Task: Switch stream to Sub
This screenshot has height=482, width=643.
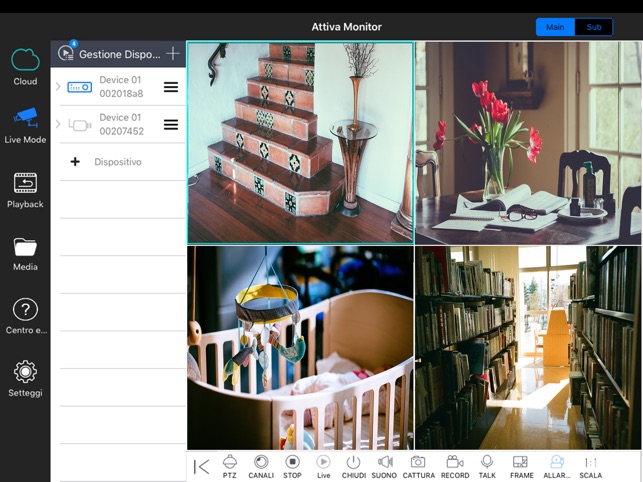Action: pyautogui.click(x=594, y=27)
